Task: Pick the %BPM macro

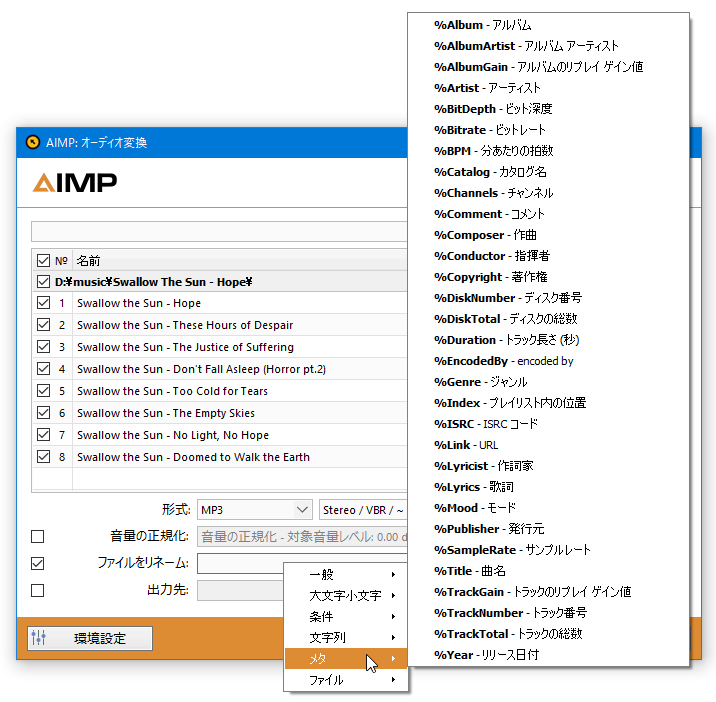Action: [x=548, y=151]
